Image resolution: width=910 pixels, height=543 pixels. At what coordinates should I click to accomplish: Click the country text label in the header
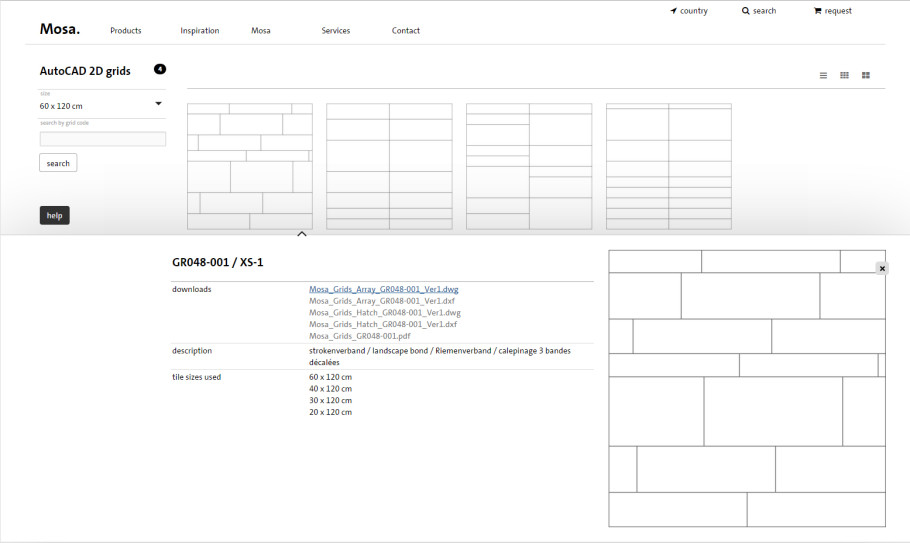tap(694, 11)
